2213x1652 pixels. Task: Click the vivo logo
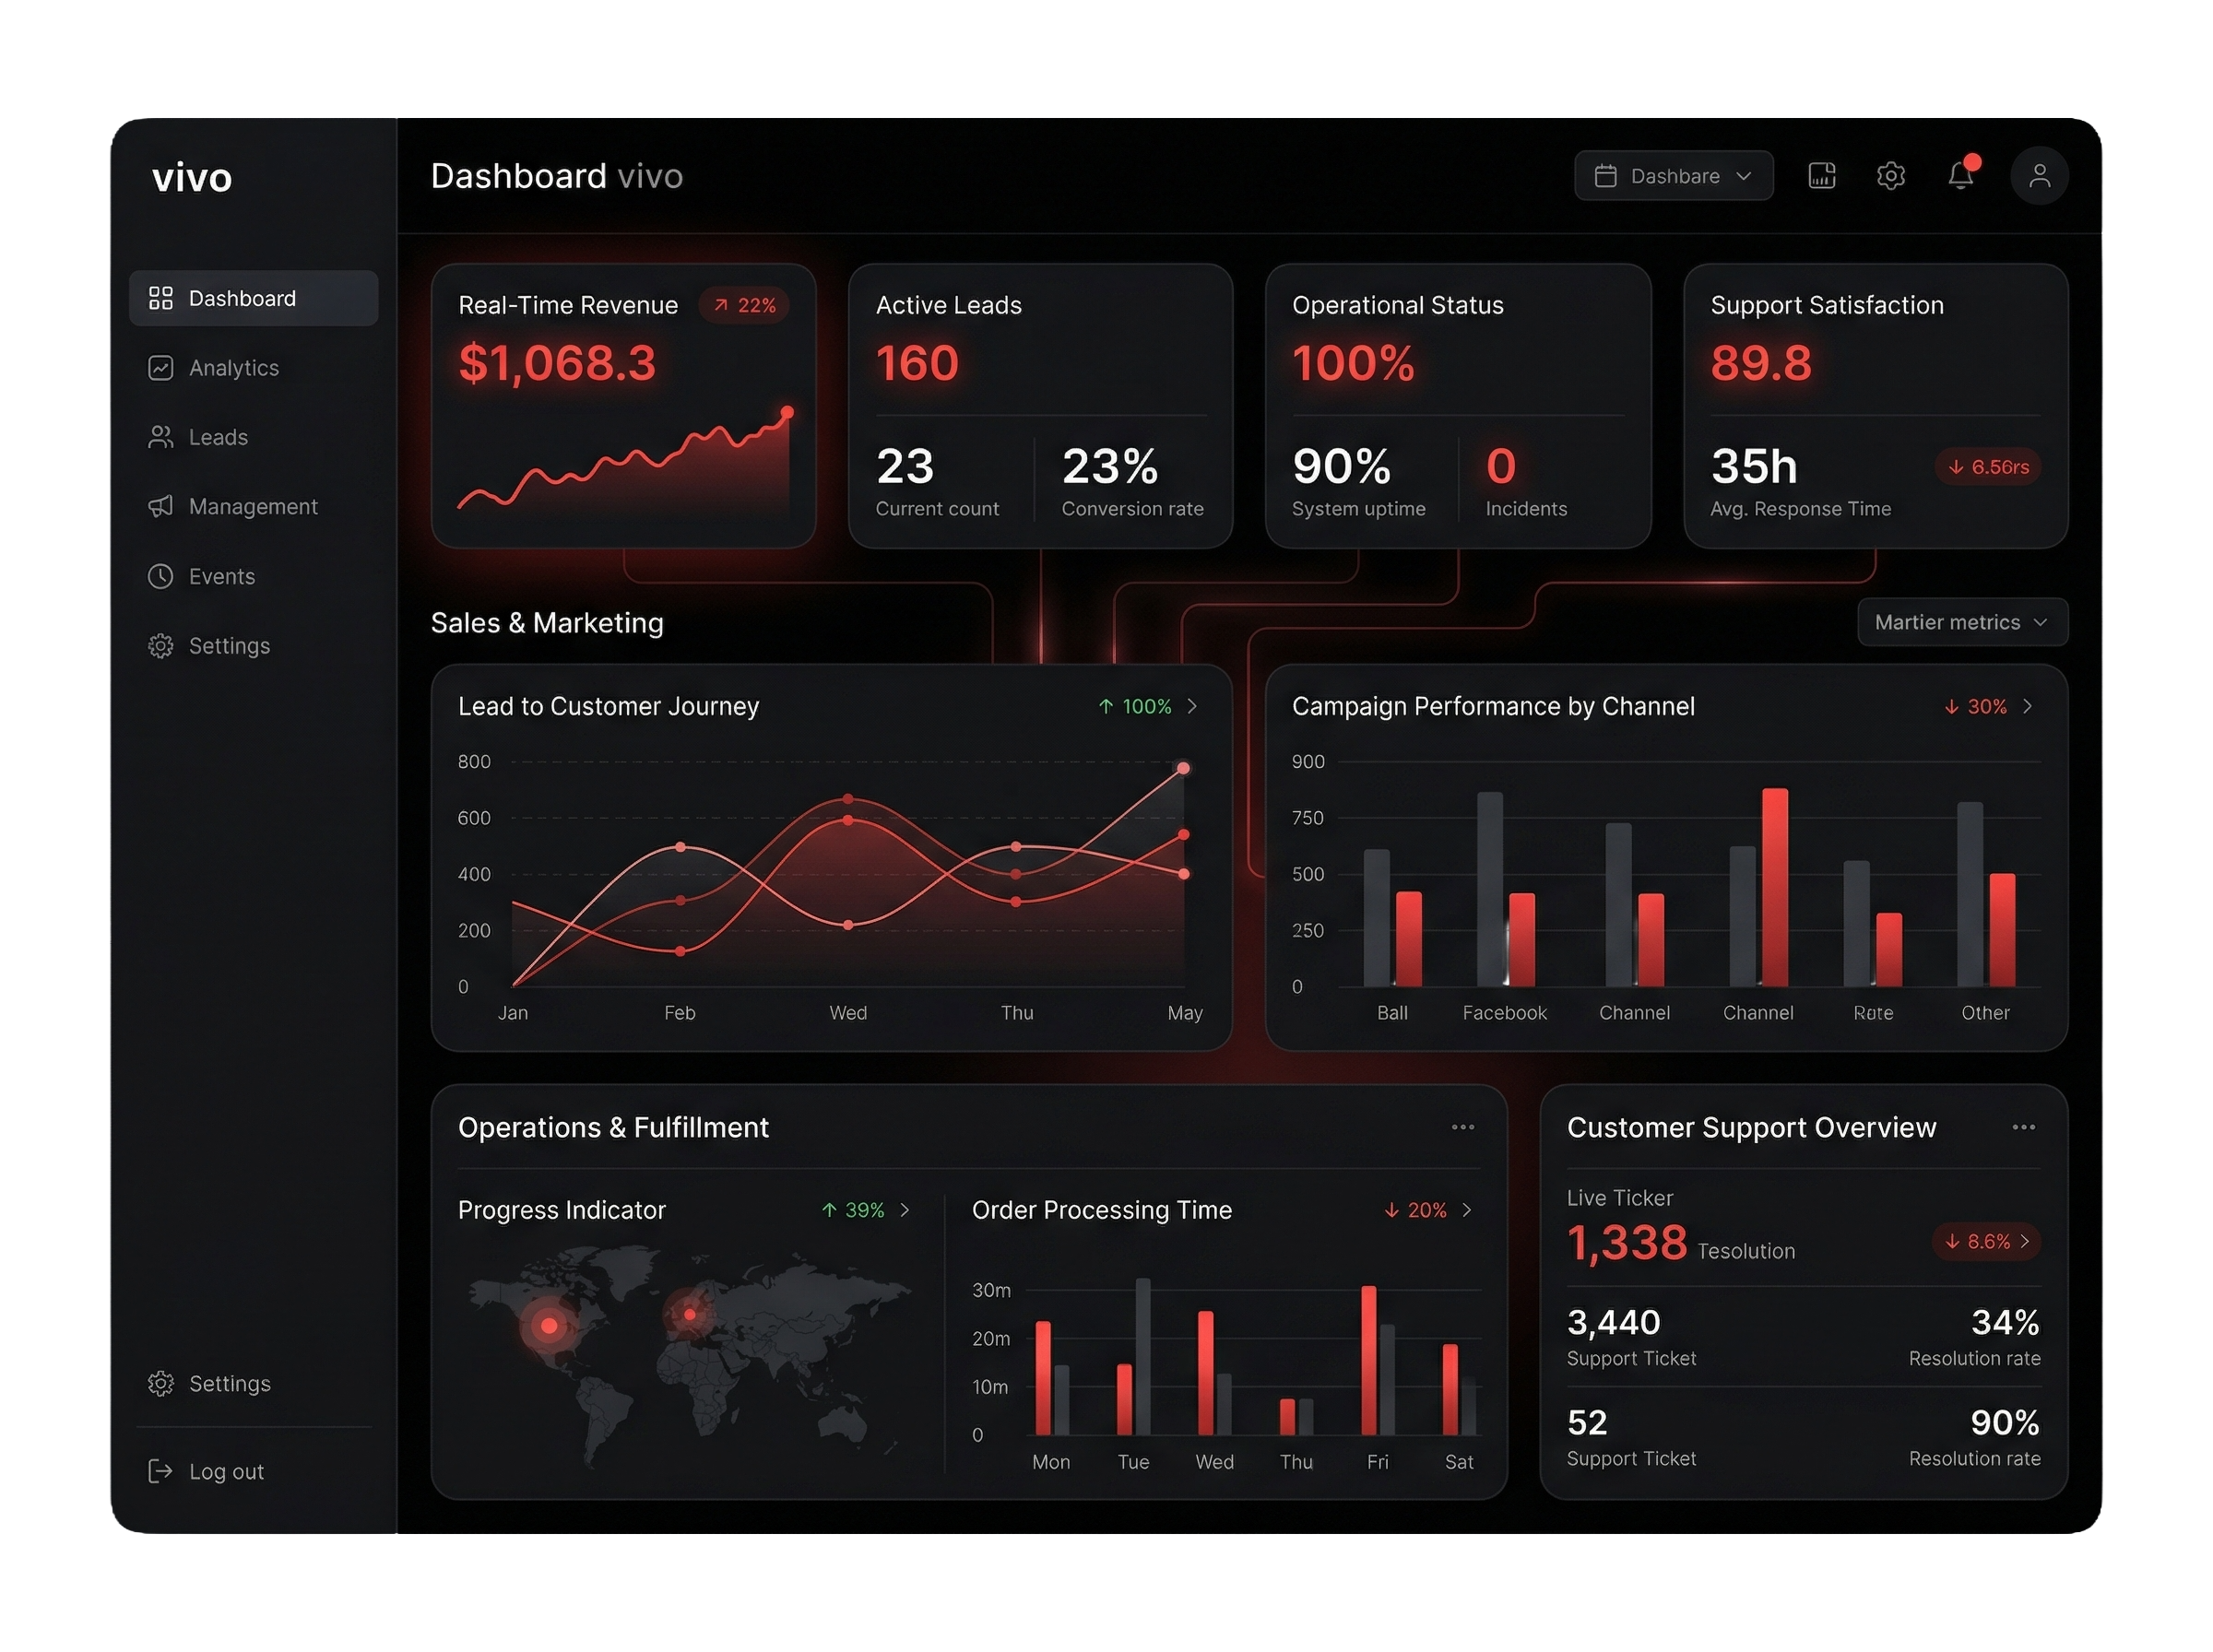click(192, 177)
